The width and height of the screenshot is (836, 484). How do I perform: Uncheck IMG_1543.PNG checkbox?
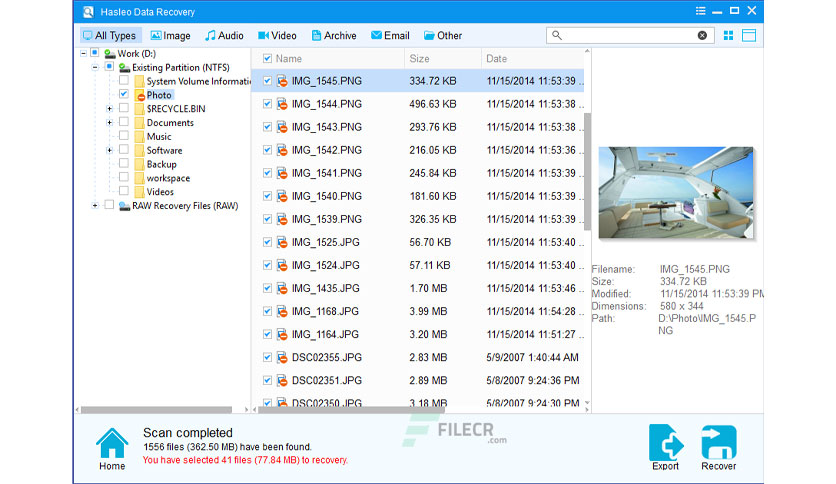tap(268, 127)
